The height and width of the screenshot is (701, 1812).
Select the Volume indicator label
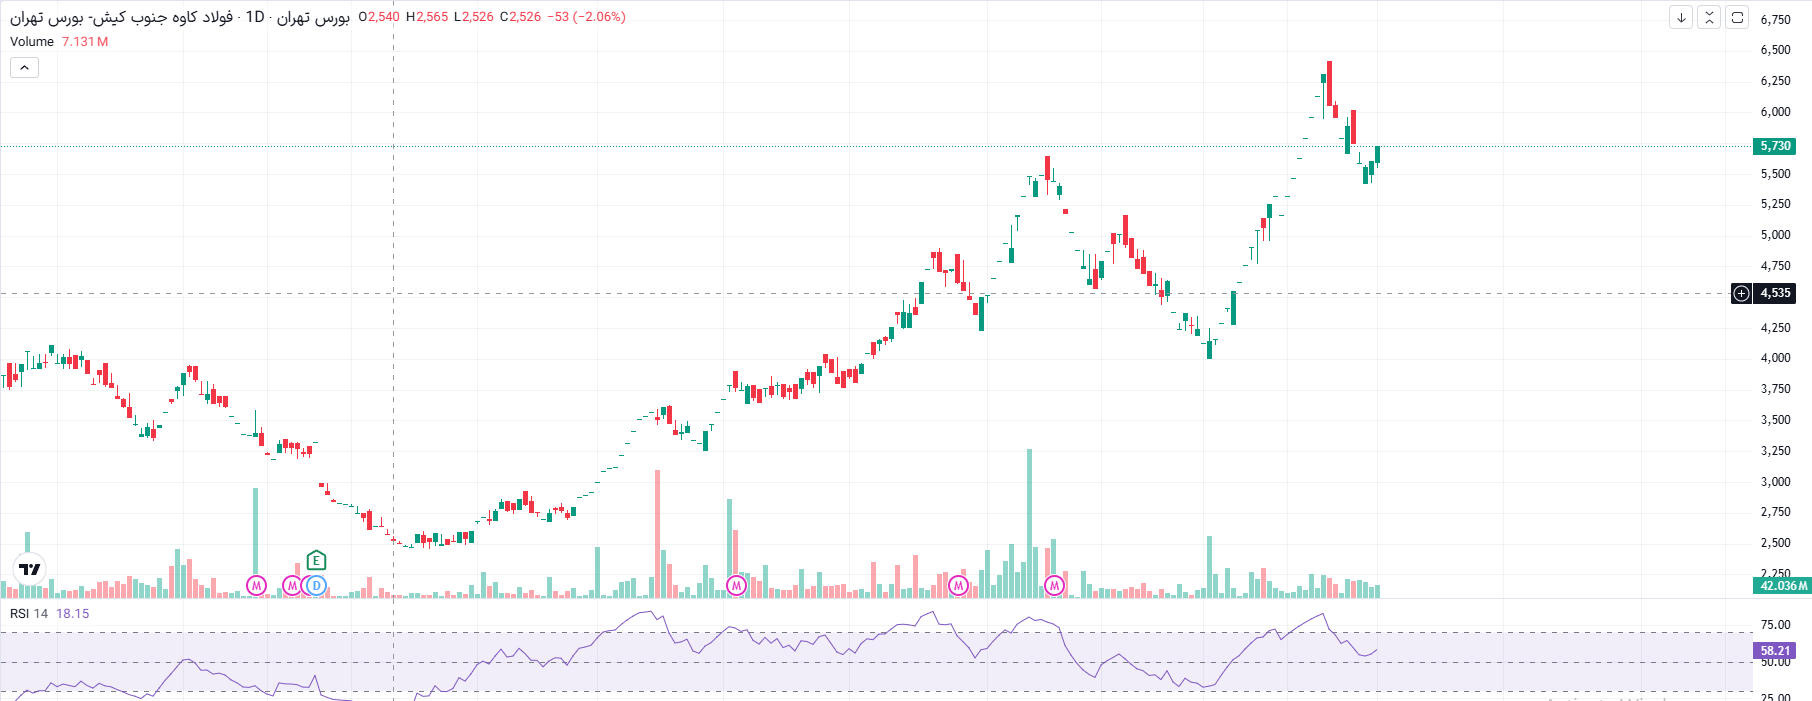pyautogui.click(x=32, y=41)
